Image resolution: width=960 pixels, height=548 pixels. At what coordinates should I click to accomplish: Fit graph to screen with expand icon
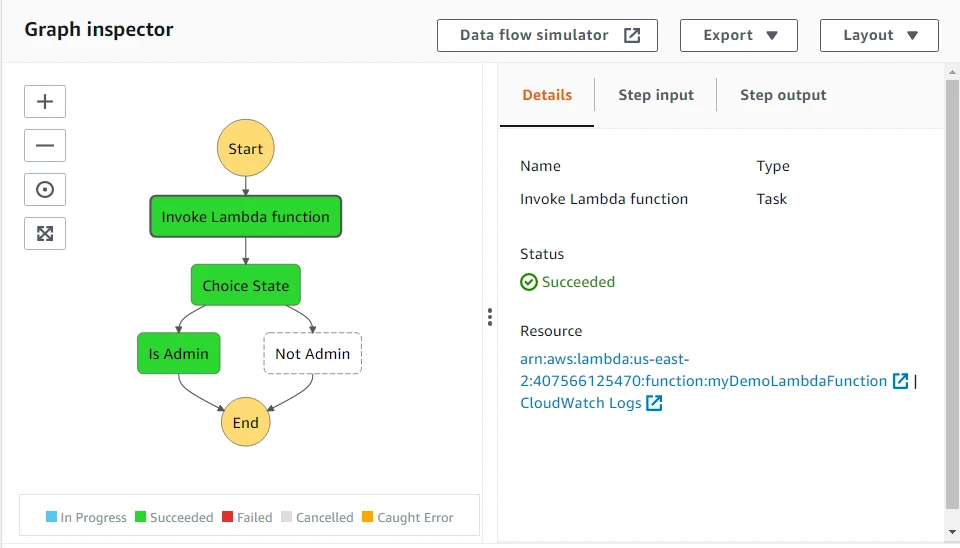pos(45,233)
